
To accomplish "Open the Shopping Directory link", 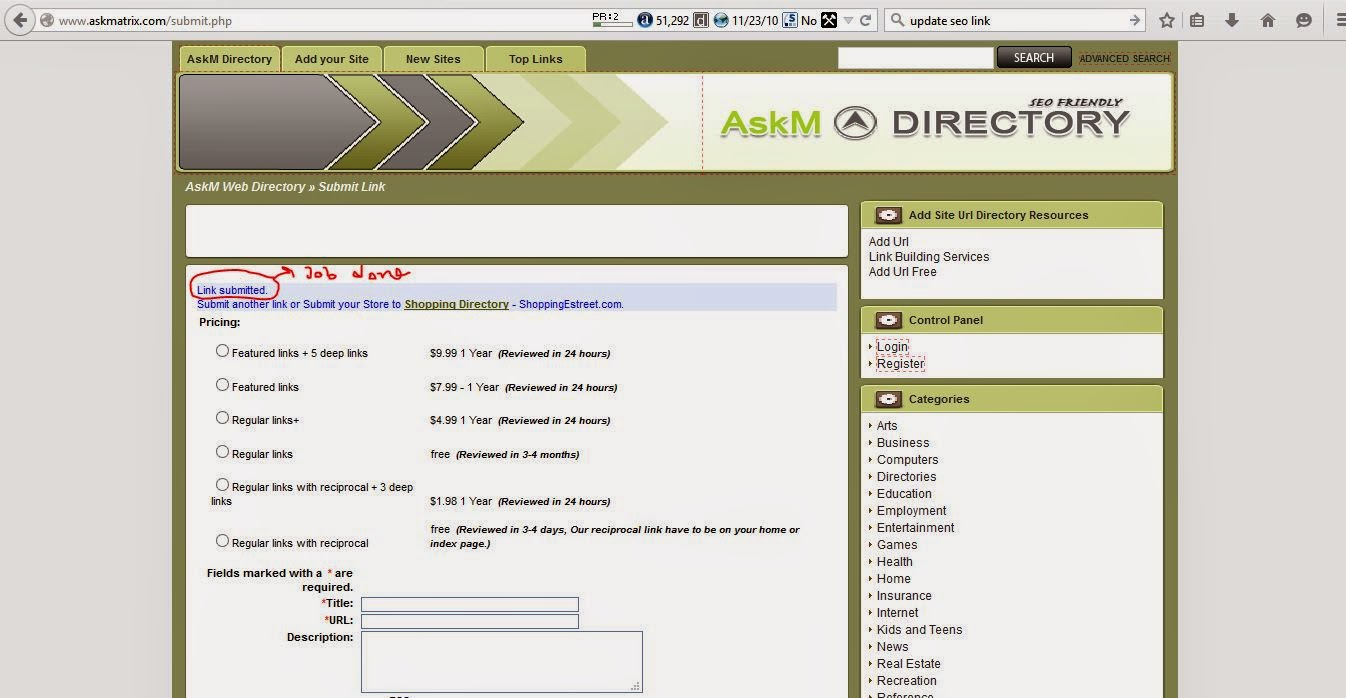I will click(456, 304).
